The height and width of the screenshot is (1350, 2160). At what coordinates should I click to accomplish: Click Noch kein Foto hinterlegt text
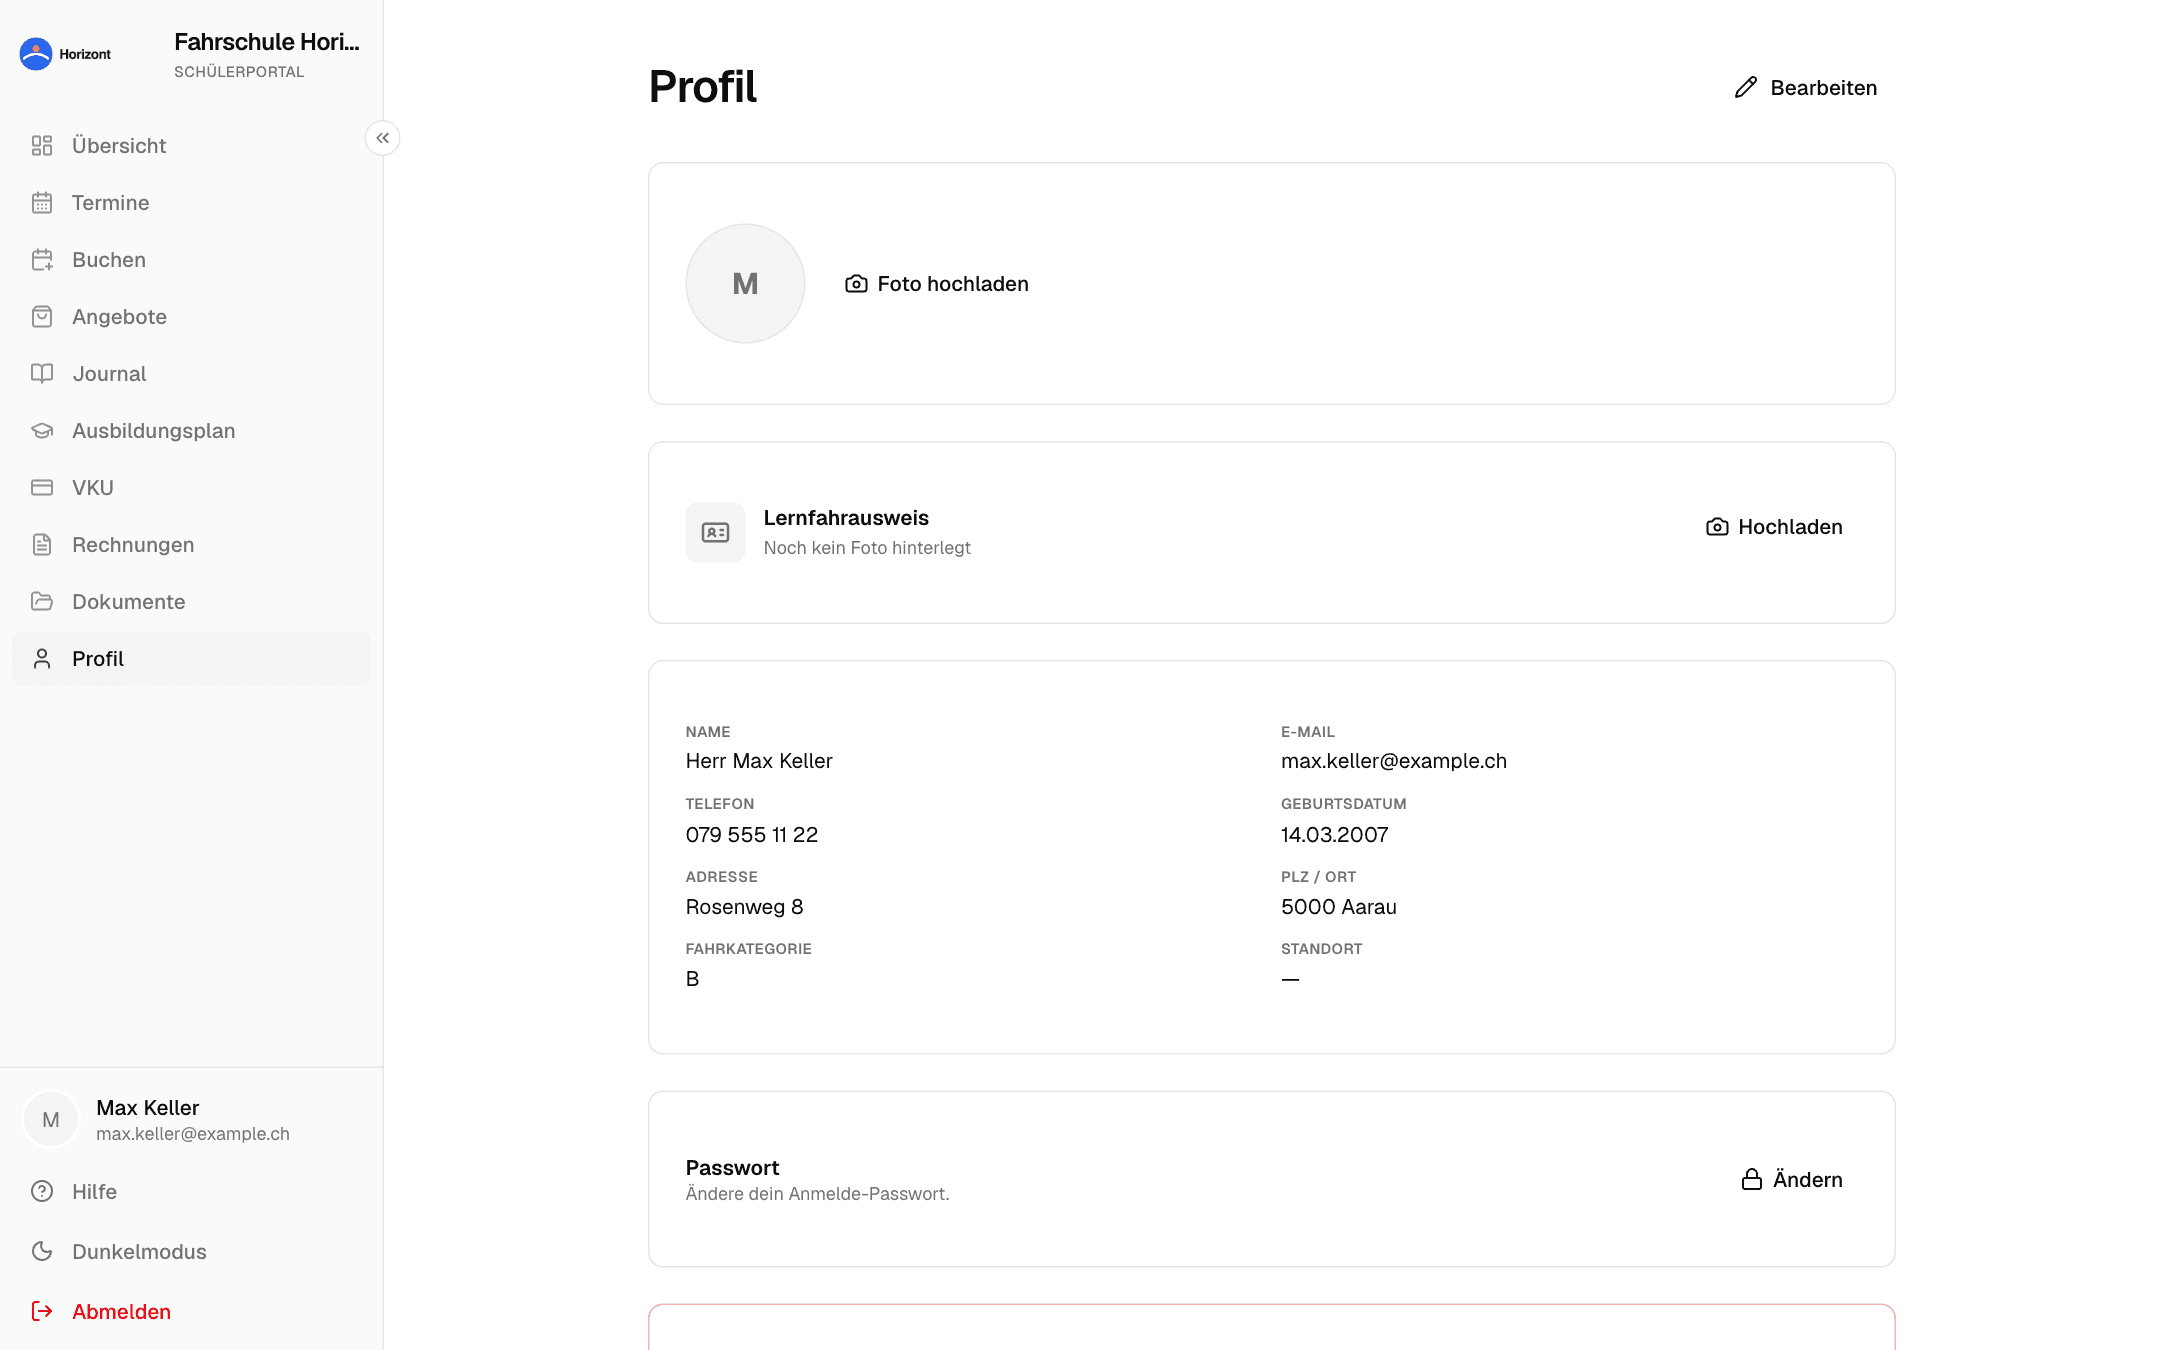867,548
